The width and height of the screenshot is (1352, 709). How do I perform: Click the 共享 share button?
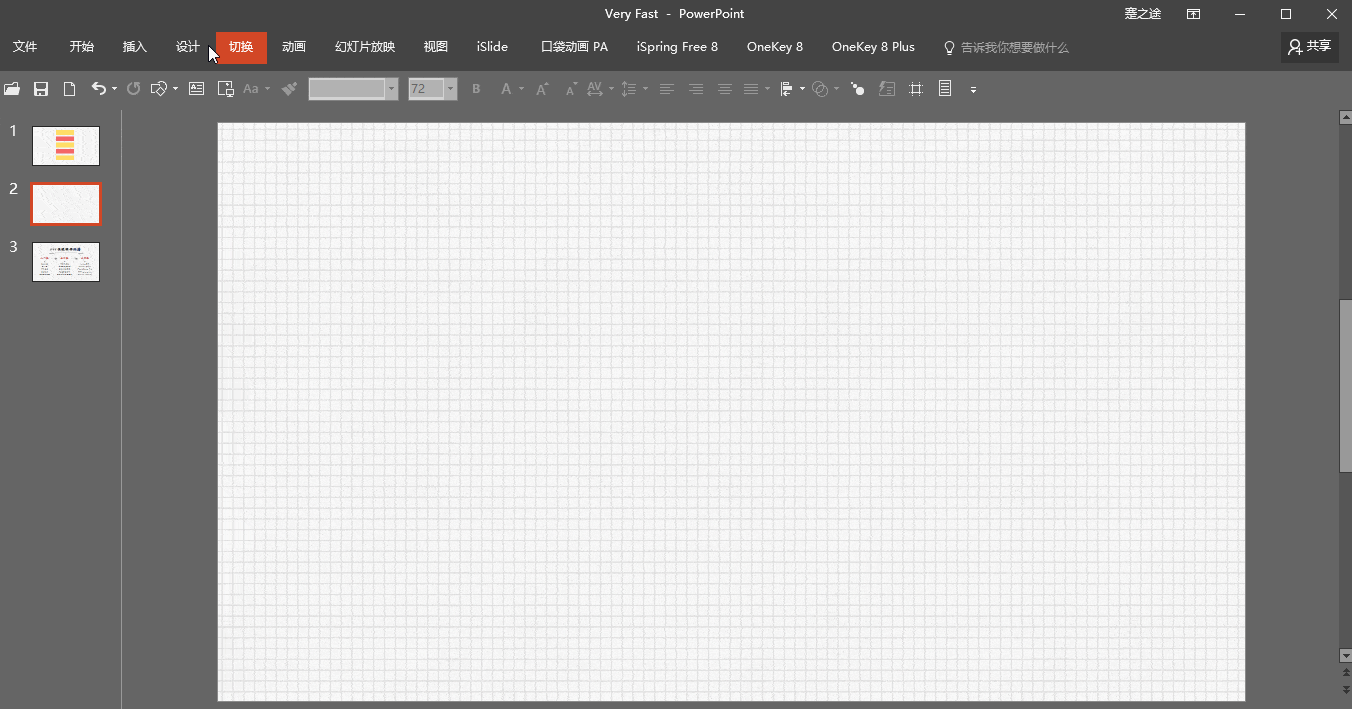pyautogui.click(x=1310, y=46)
